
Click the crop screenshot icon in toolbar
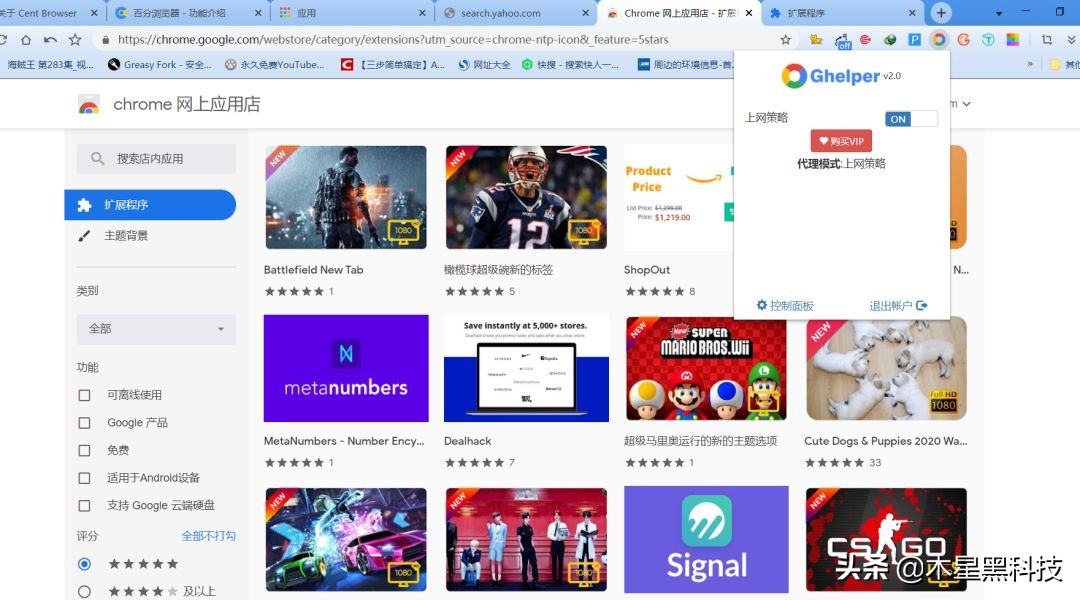click(x=1047, y=40)
